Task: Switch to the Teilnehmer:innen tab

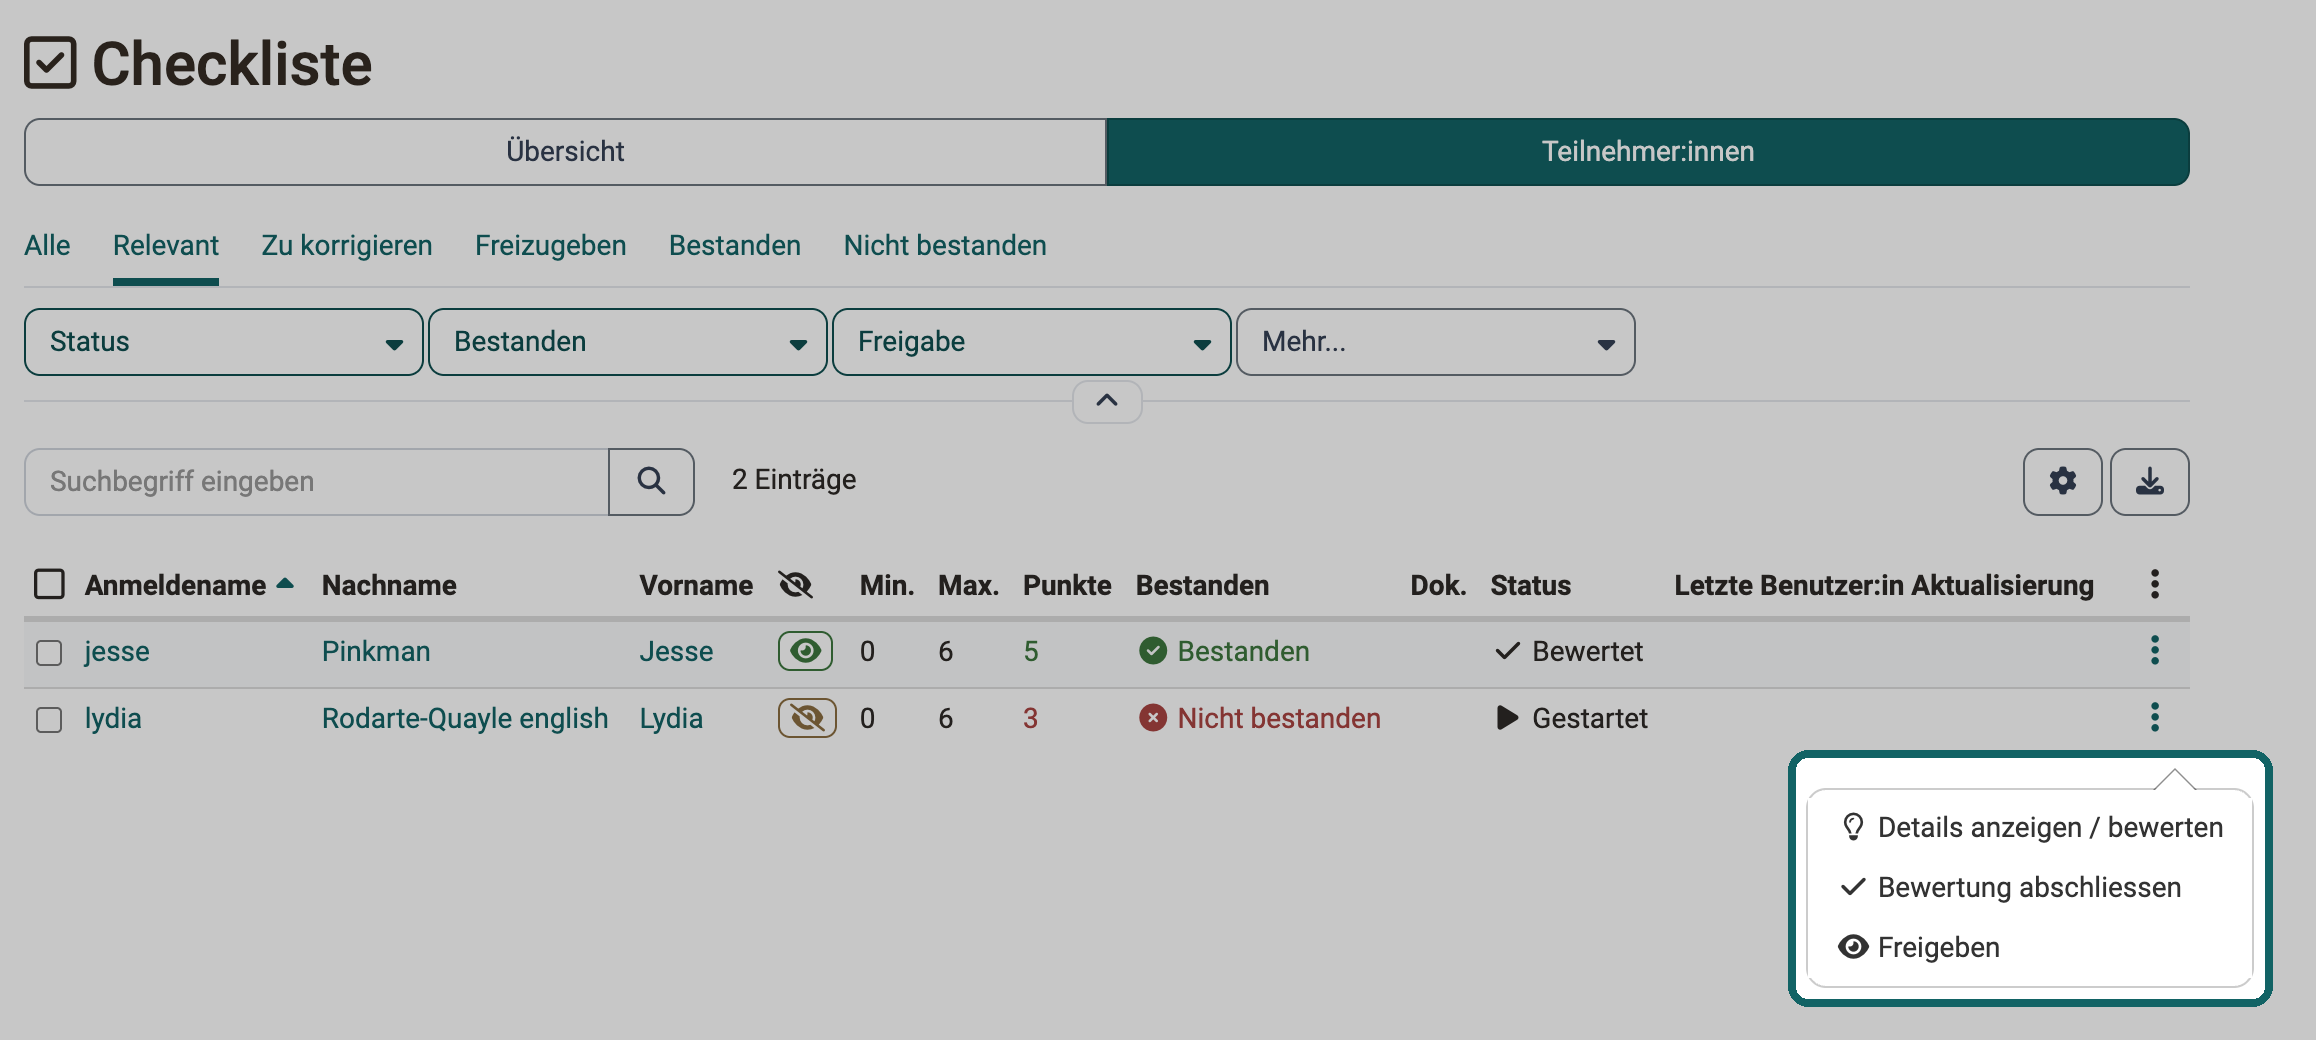Action: tap(1648, 152)
